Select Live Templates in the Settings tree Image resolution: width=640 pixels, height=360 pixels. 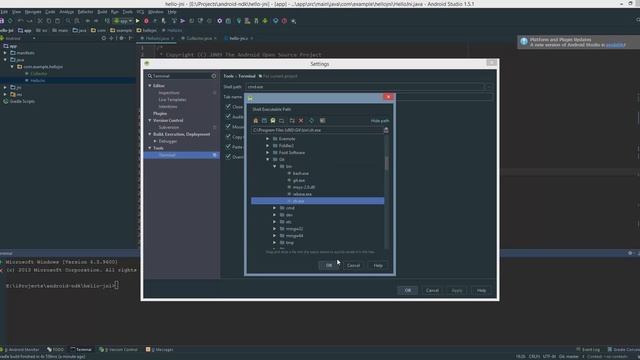point(172,100)
